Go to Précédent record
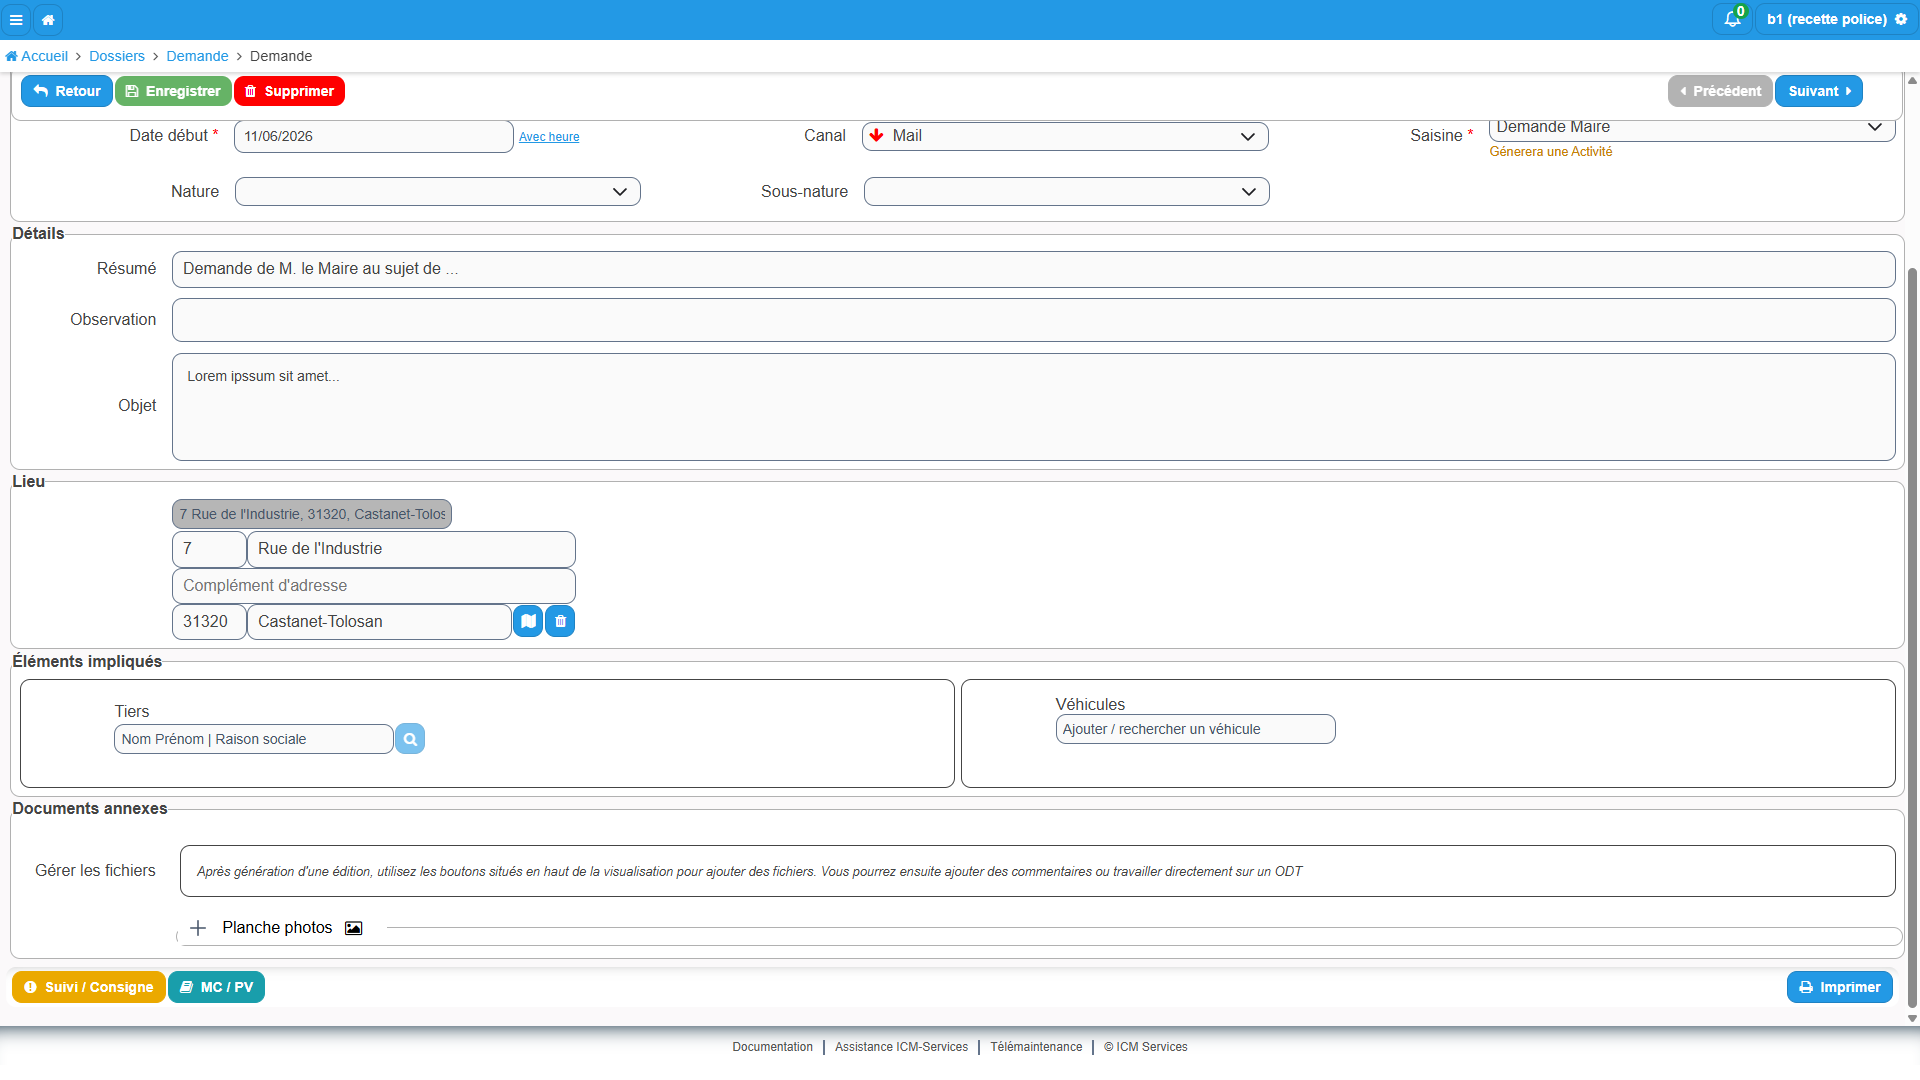This screenshot has width=1920, height=1080. click(x=1720, y=91)
